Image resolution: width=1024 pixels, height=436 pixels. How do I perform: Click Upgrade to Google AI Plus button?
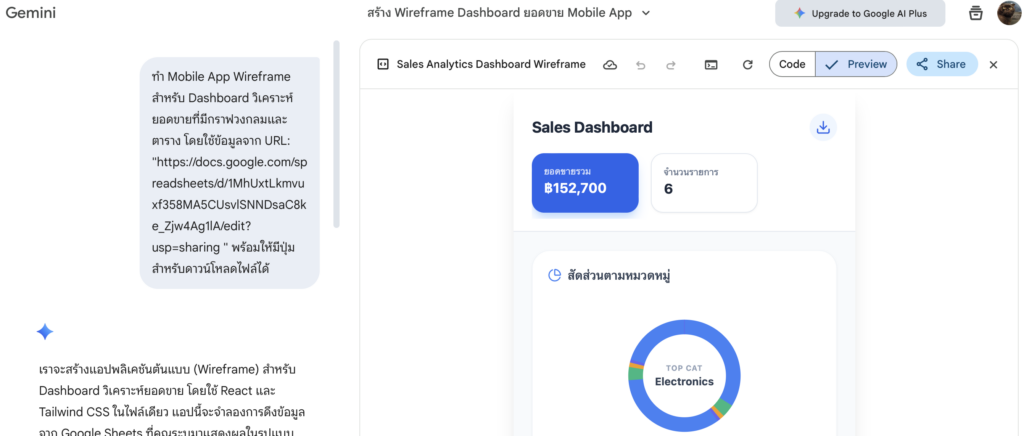(x=860, y=13)
